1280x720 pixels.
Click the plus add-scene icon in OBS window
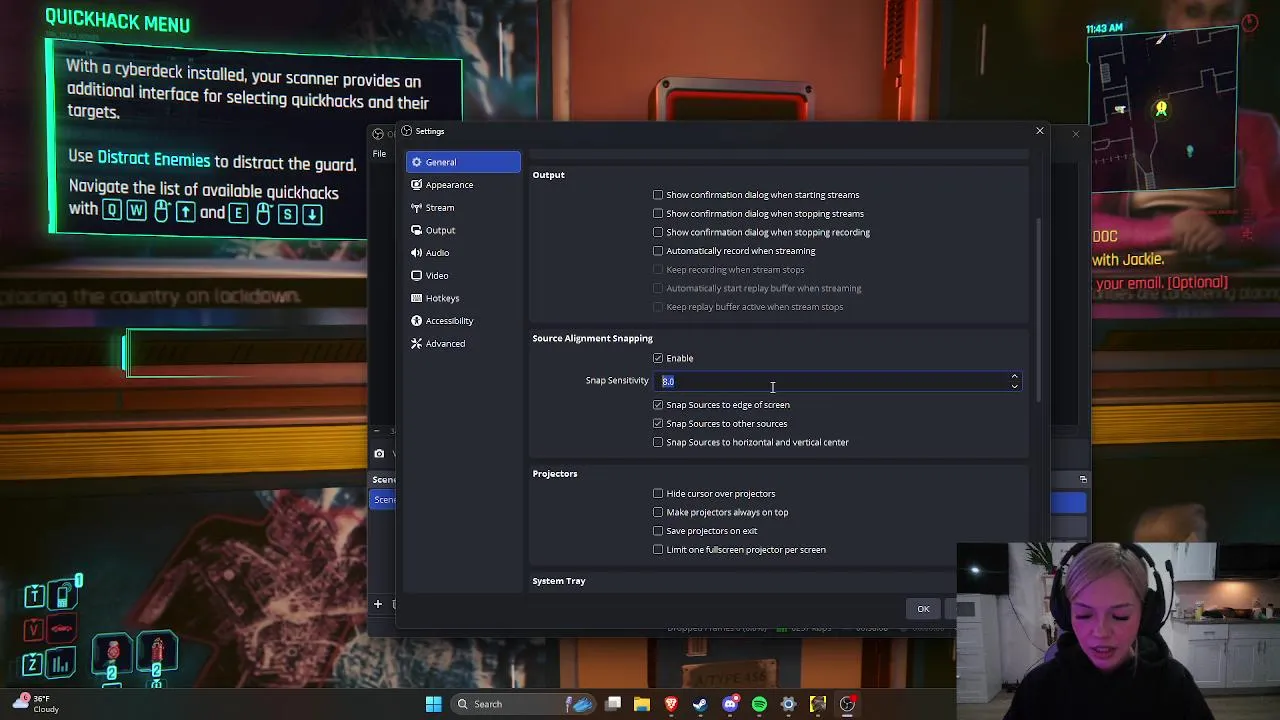tap(378, 604)
